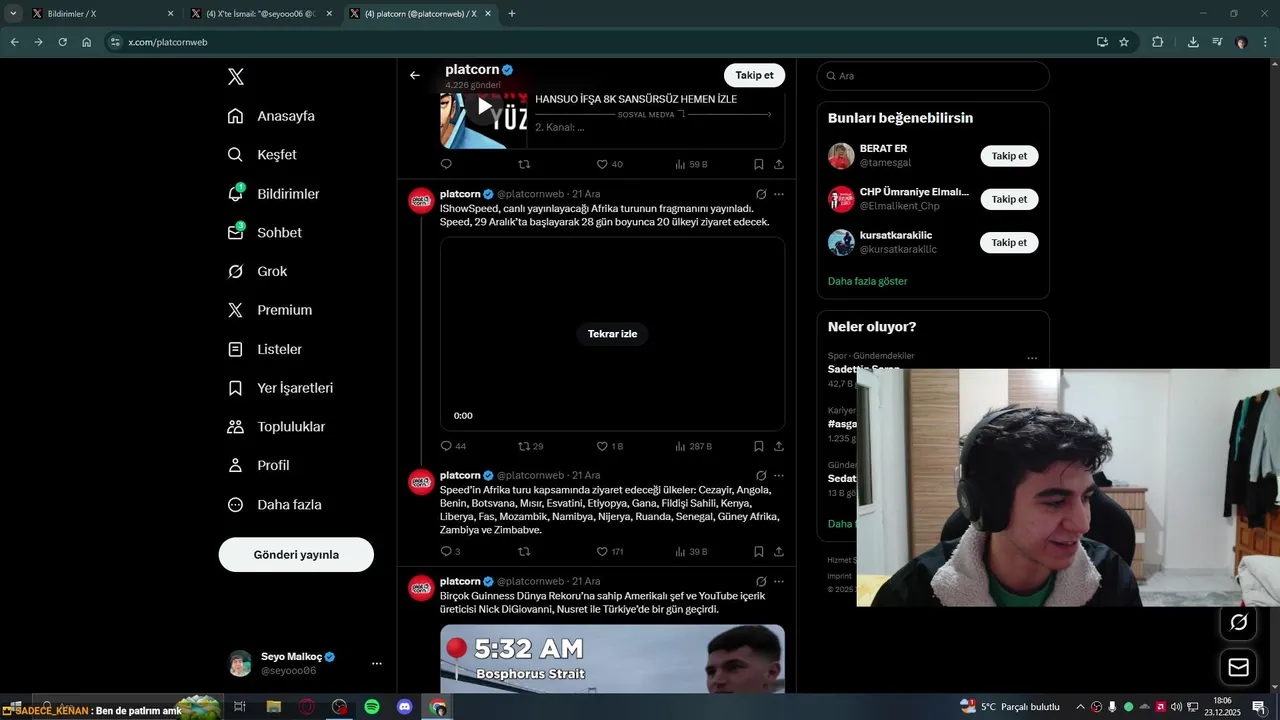Open Spotify from the taskbar

tap(372, 707)
